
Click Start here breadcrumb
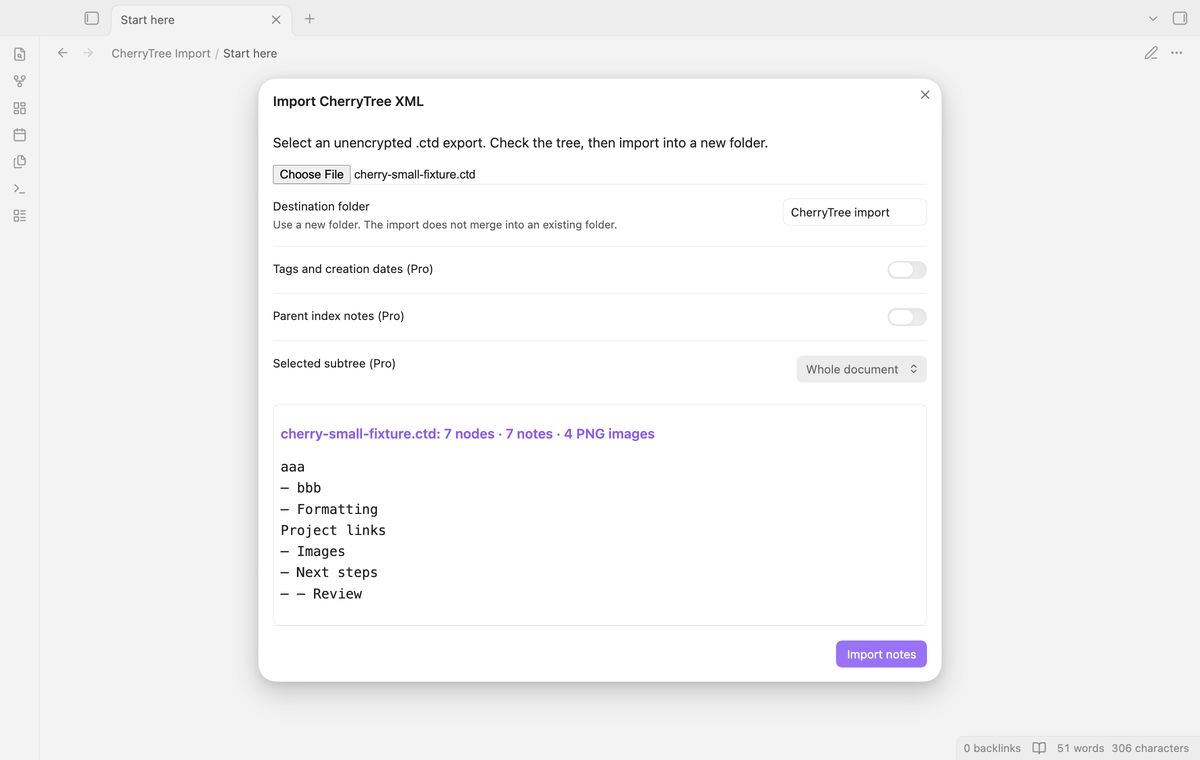click(x=250, y=53)
